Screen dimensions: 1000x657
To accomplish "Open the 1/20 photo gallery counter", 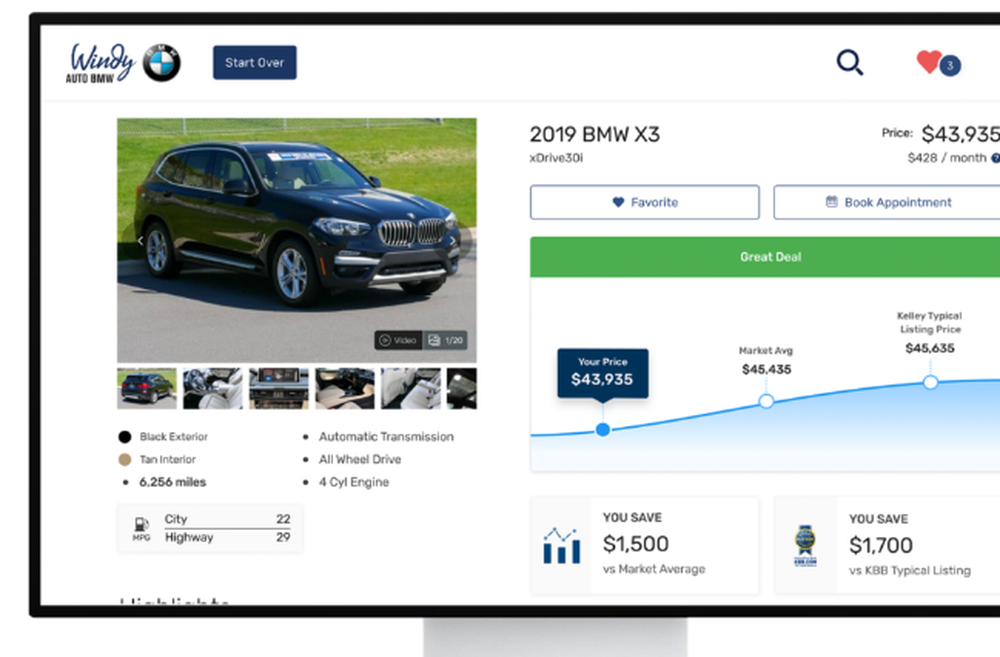I will pos(445,340).
